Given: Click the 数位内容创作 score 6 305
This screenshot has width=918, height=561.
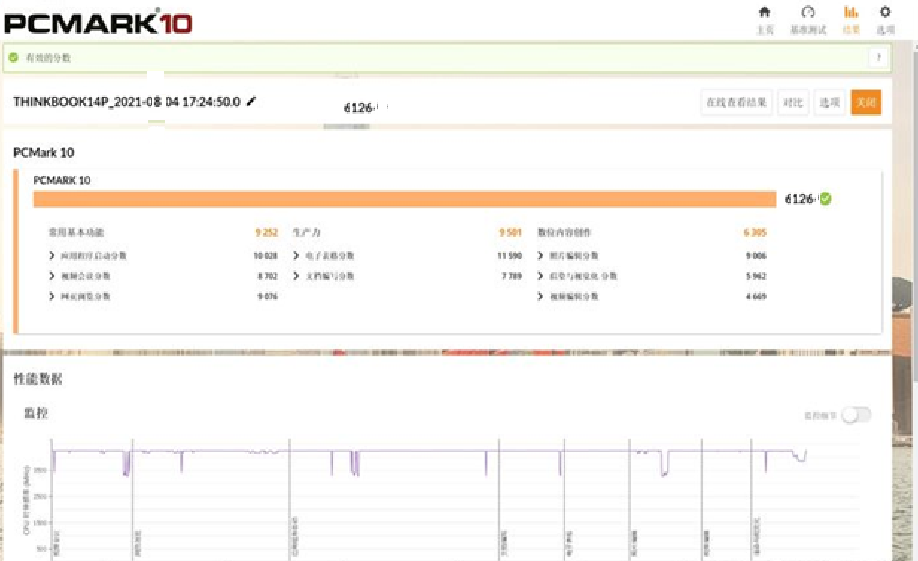Looking at the screenshot, I should click(x=755, y=232).
